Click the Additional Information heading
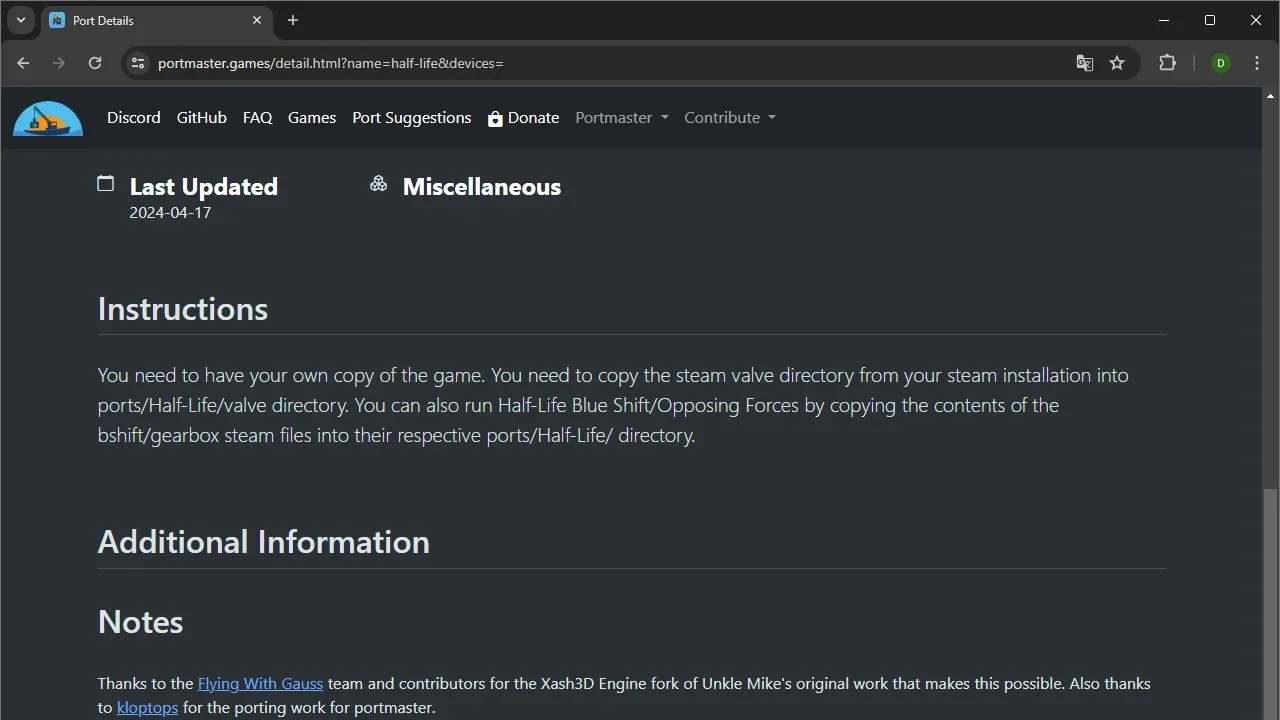 click(x=264, y=542)
